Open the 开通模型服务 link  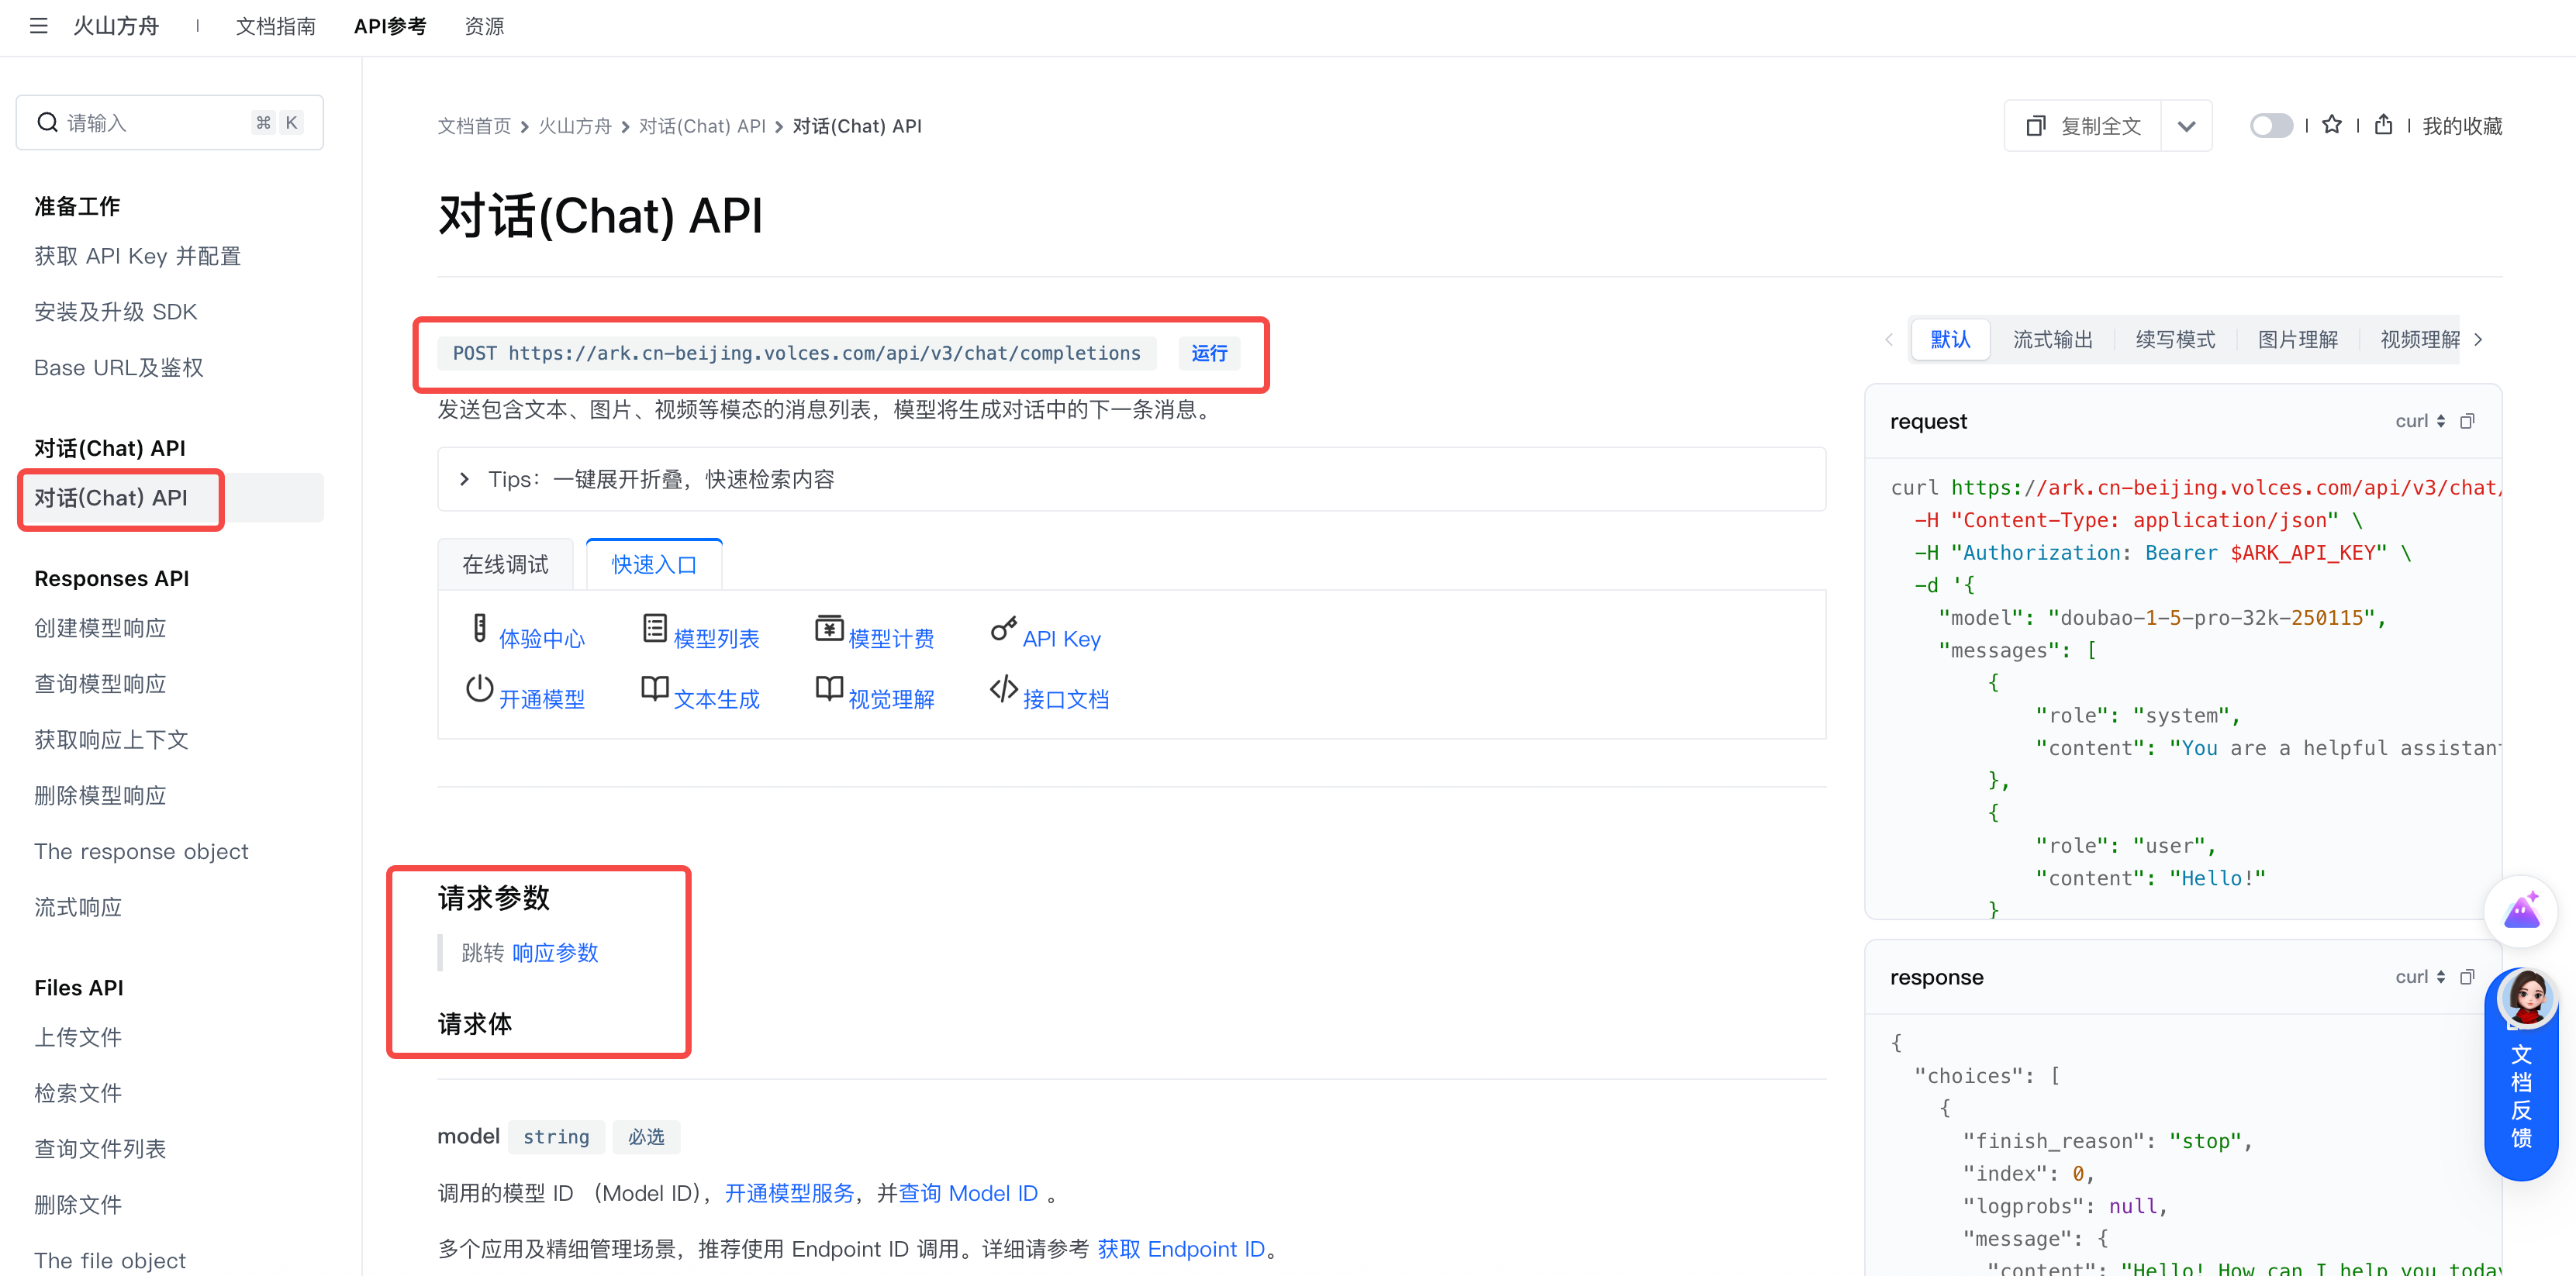(789, 1193)
